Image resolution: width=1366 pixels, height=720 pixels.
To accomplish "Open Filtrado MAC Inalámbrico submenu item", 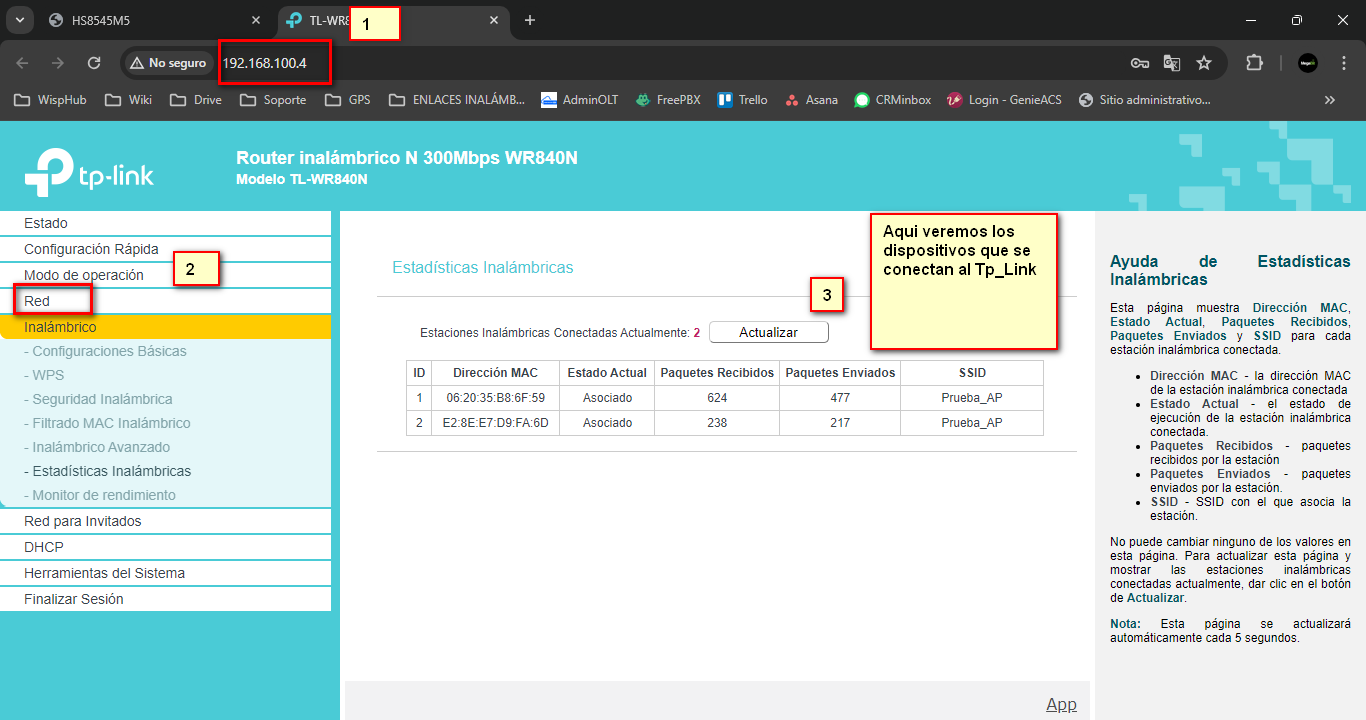I will coord(107,423).
